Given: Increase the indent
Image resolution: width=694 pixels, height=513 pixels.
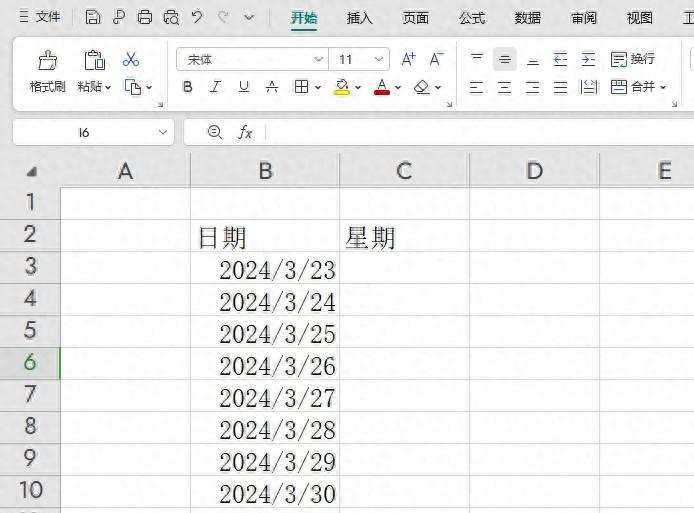Looking at the screenshot, I should pos(588,59).
